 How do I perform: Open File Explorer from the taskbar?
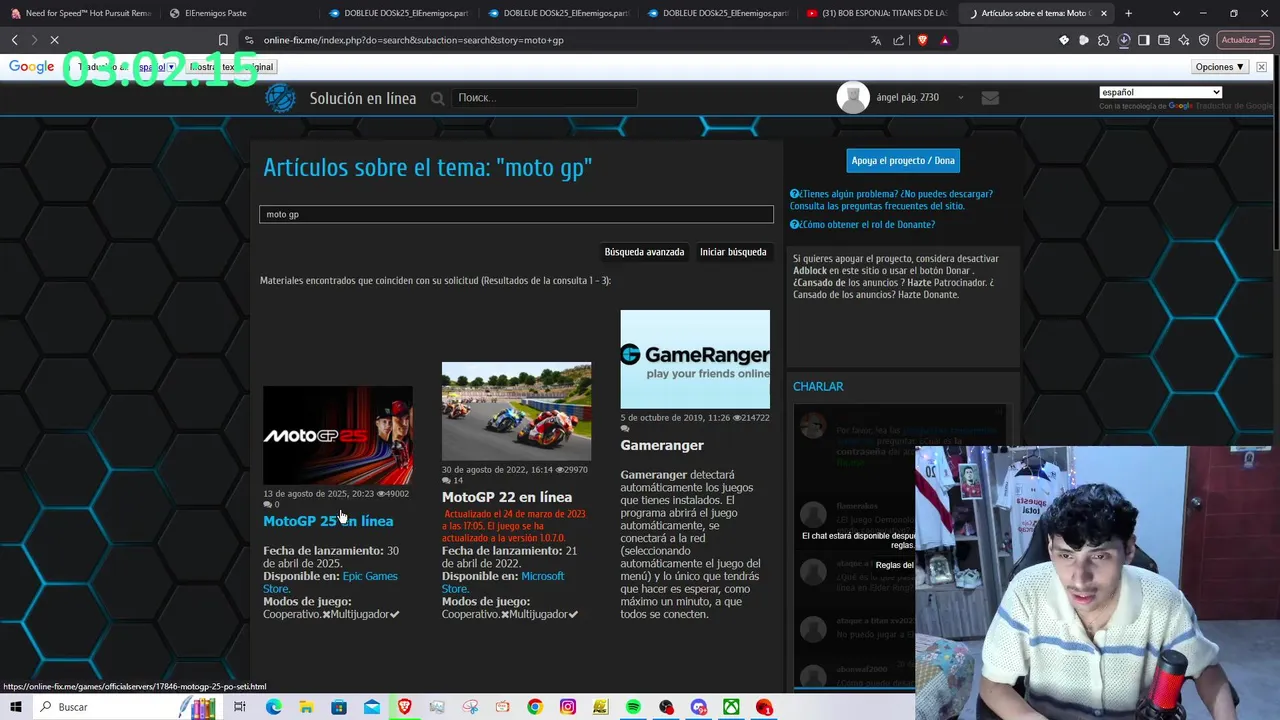(x=306, y=707)
